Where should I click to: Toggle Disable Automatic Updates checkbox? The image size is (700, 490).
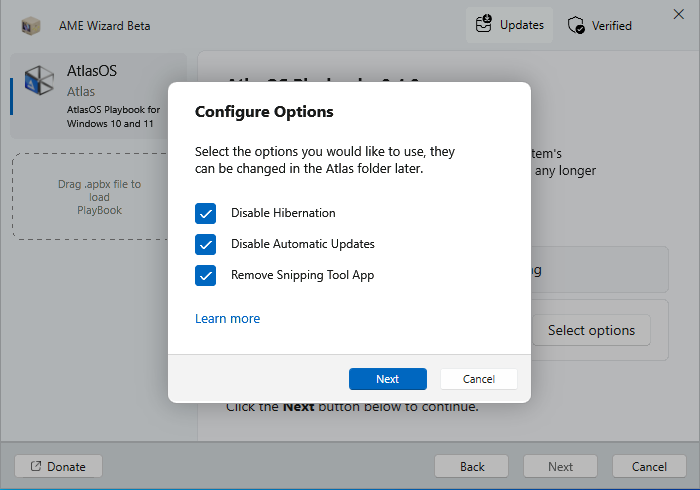pos(206,244)
